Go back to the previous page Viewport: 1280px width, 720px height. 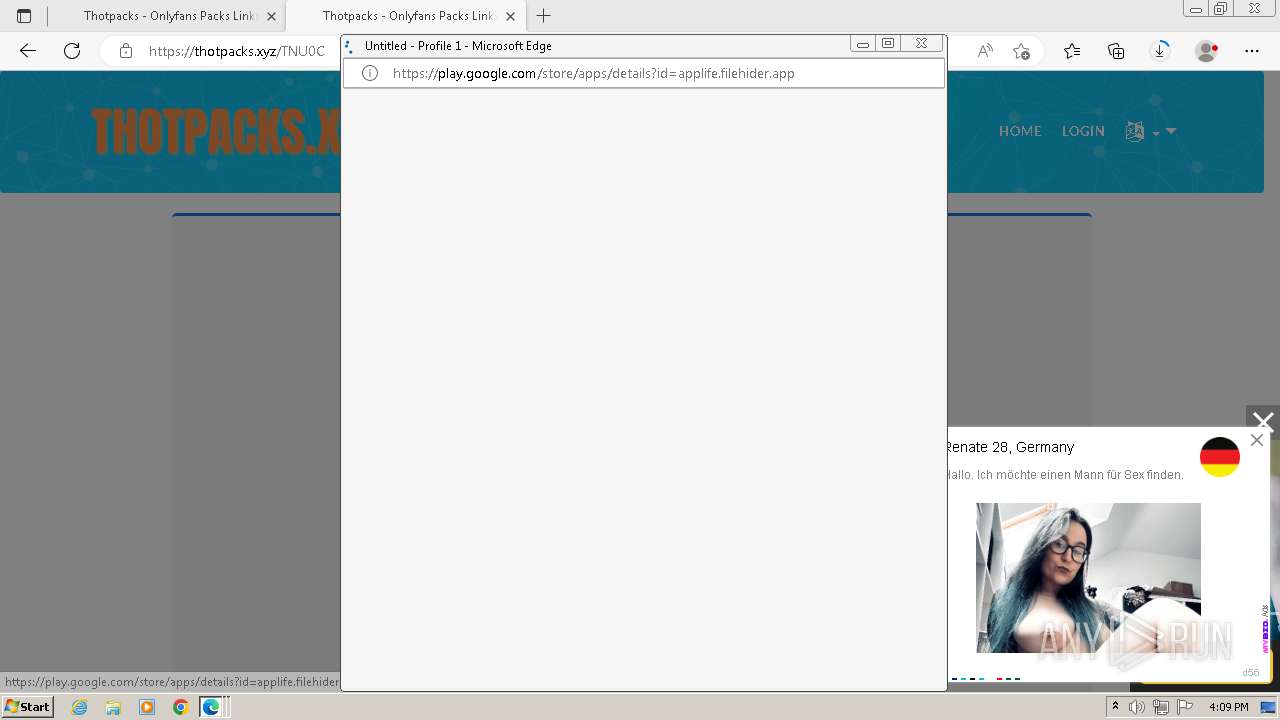pos(28,51)
